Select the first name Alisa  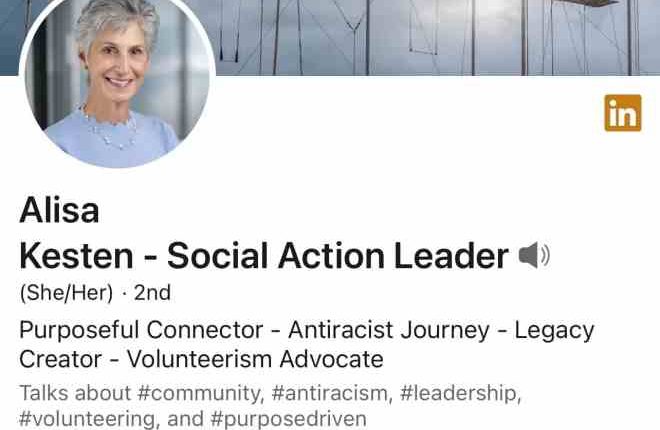(59, 210)
